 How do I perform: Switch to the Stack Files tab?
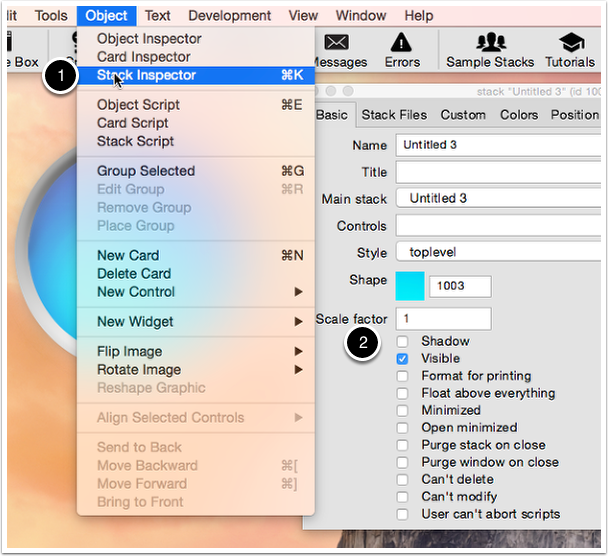(394, 115)
